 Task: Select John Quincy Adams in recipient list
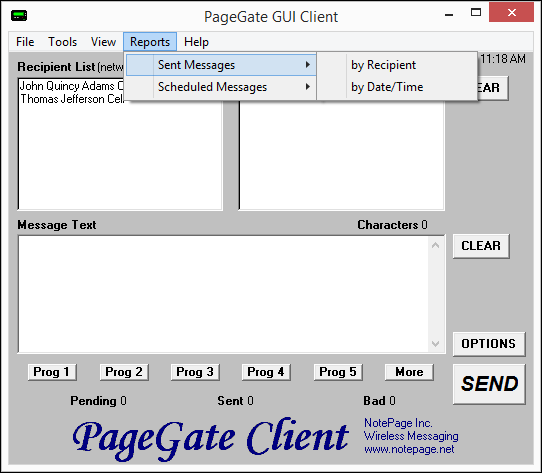[x=72, y=86]
